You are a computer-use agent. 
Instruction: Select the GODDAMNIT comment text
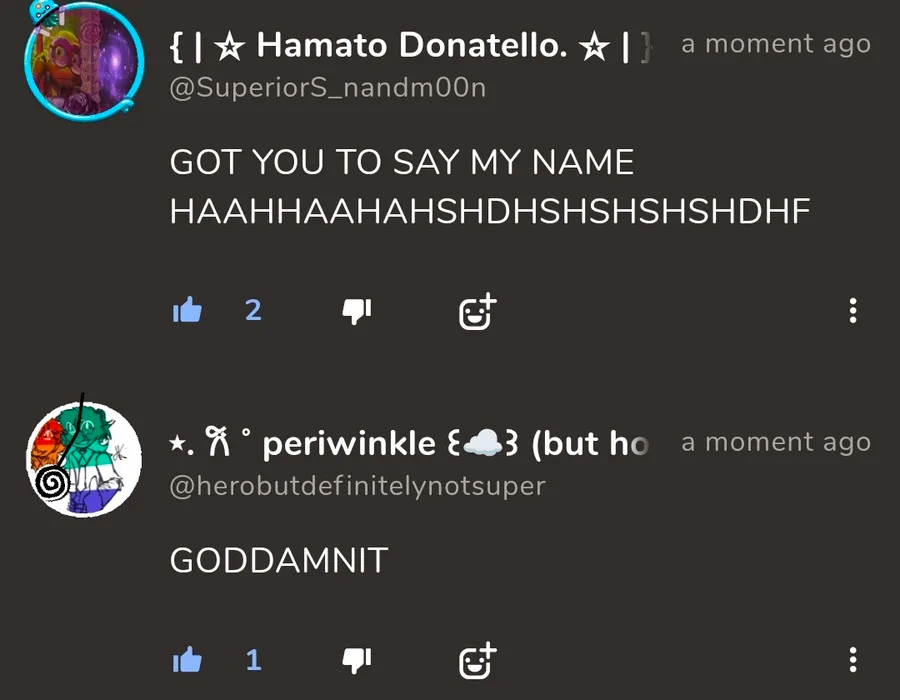pos(279,560)
